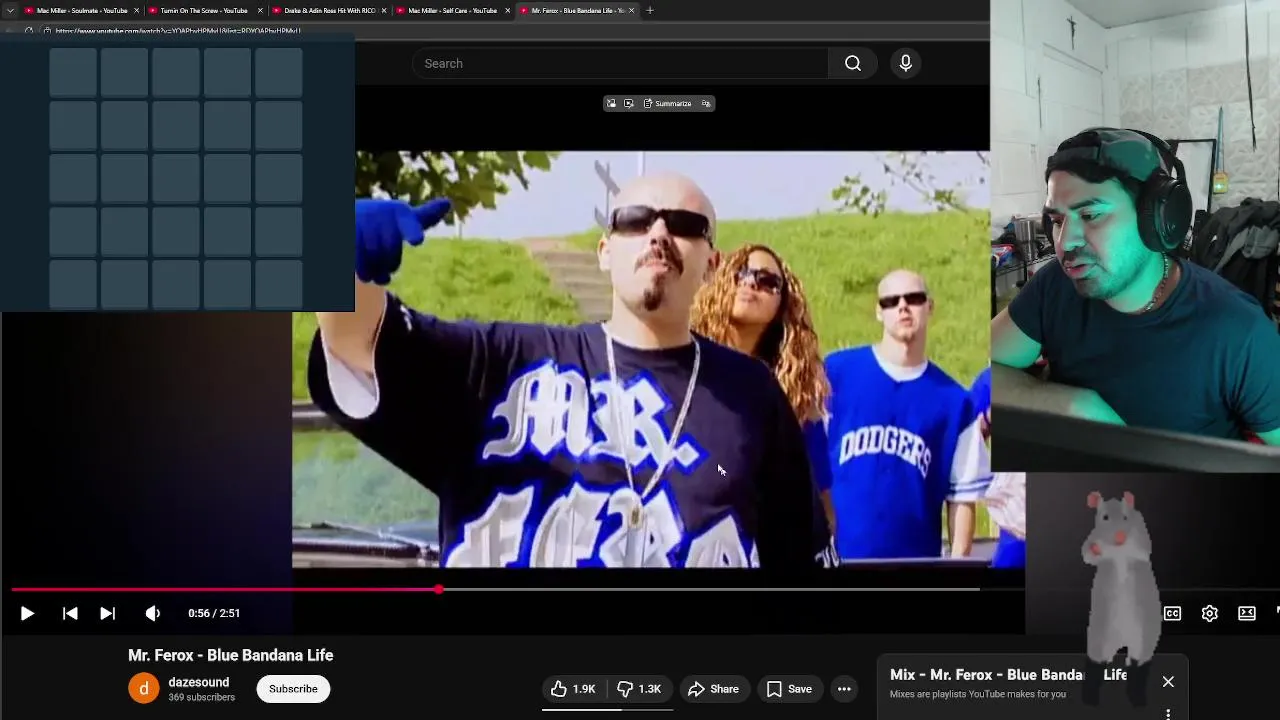Image resolution: width=1280 pixels, height=720 pixels.
Task: Open a new browser tab with plus
Action: coord(650,10)
